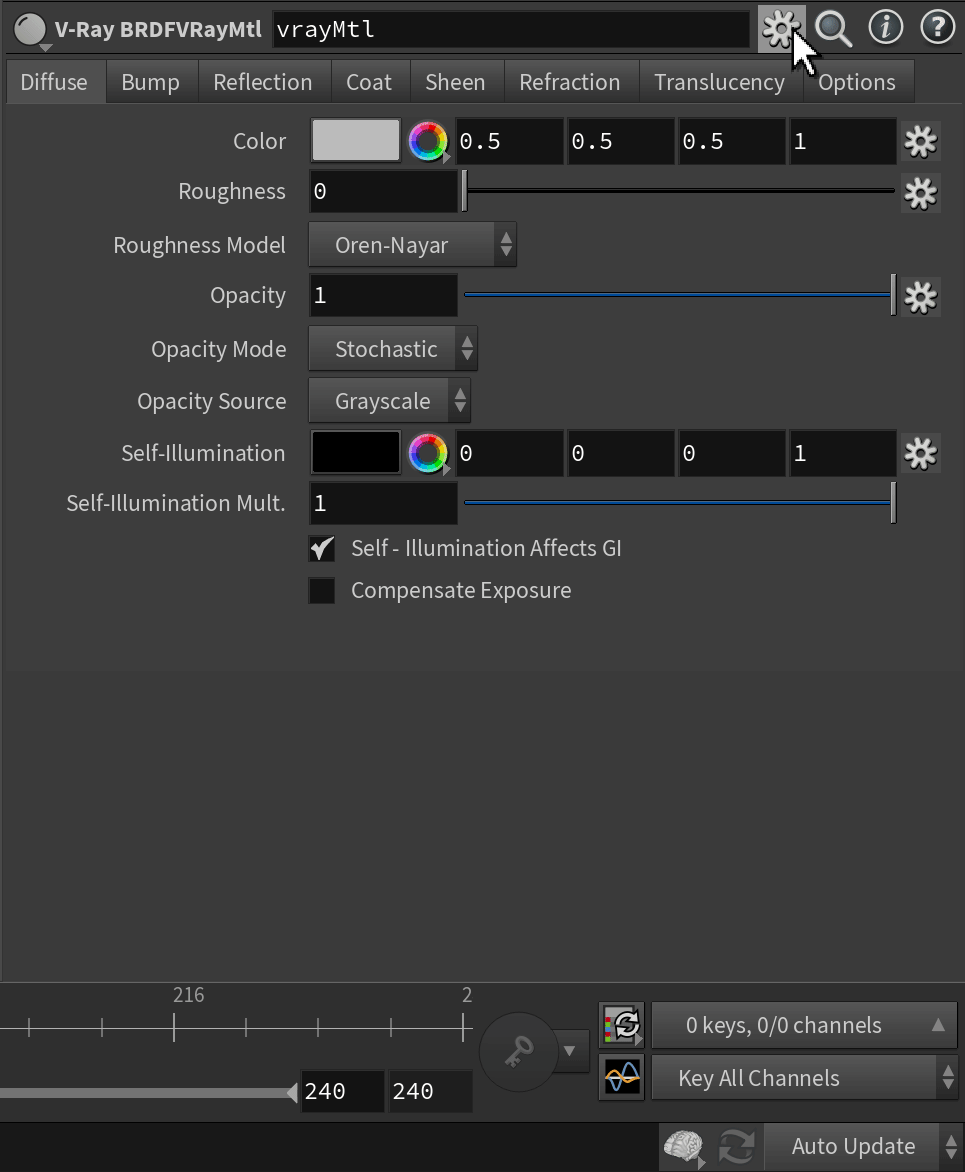Switch to the Translucency tab

719,82
